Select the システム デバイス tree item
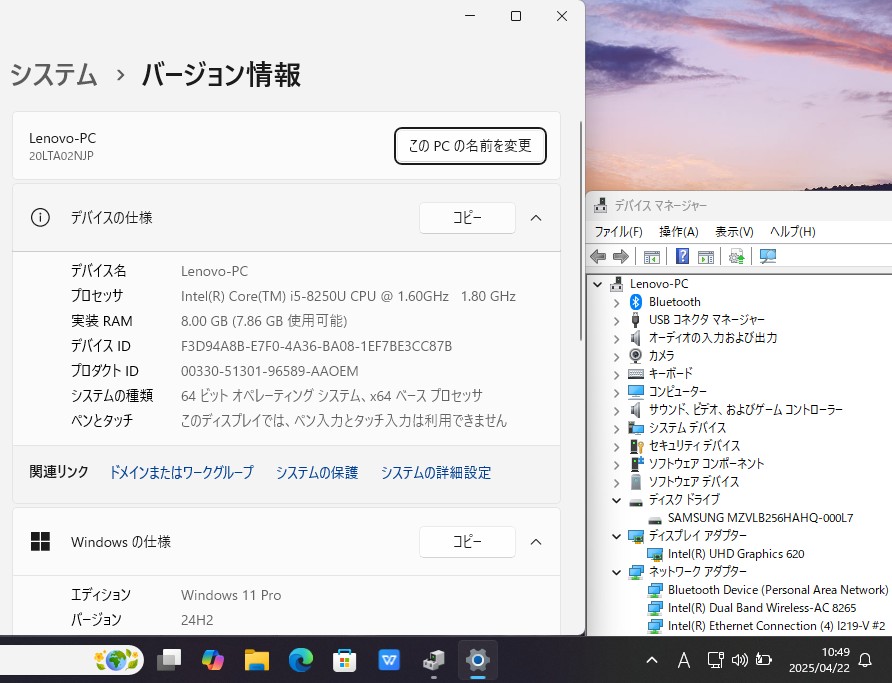 pos(687,428)
